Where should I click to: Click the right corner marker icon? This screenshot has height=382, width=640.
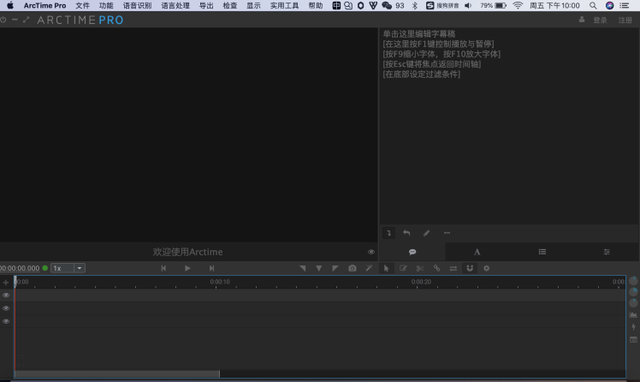coord(335,268)
